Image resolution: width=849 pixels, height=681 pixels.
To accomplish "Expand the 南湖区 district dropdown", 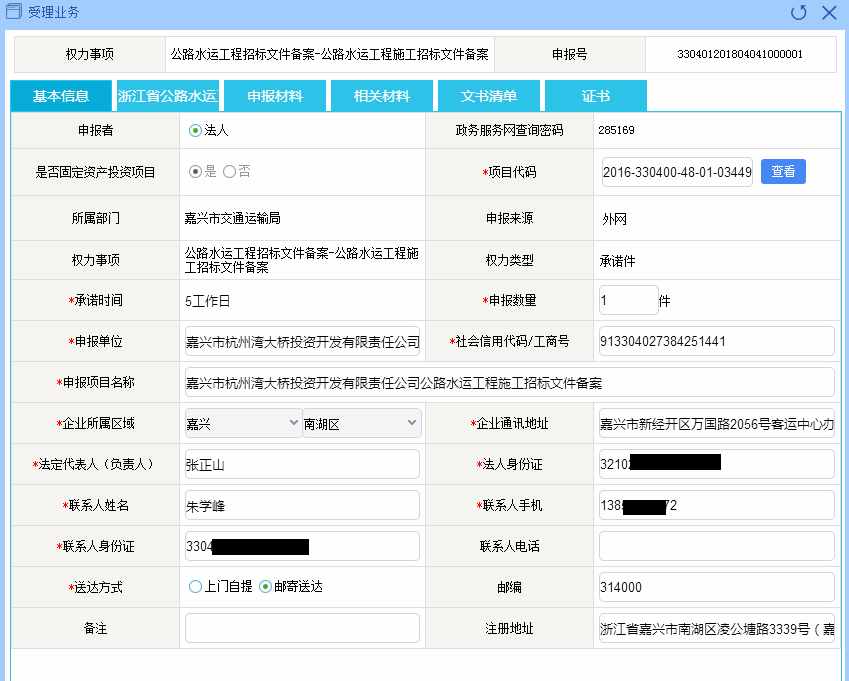I will point(361,424).
